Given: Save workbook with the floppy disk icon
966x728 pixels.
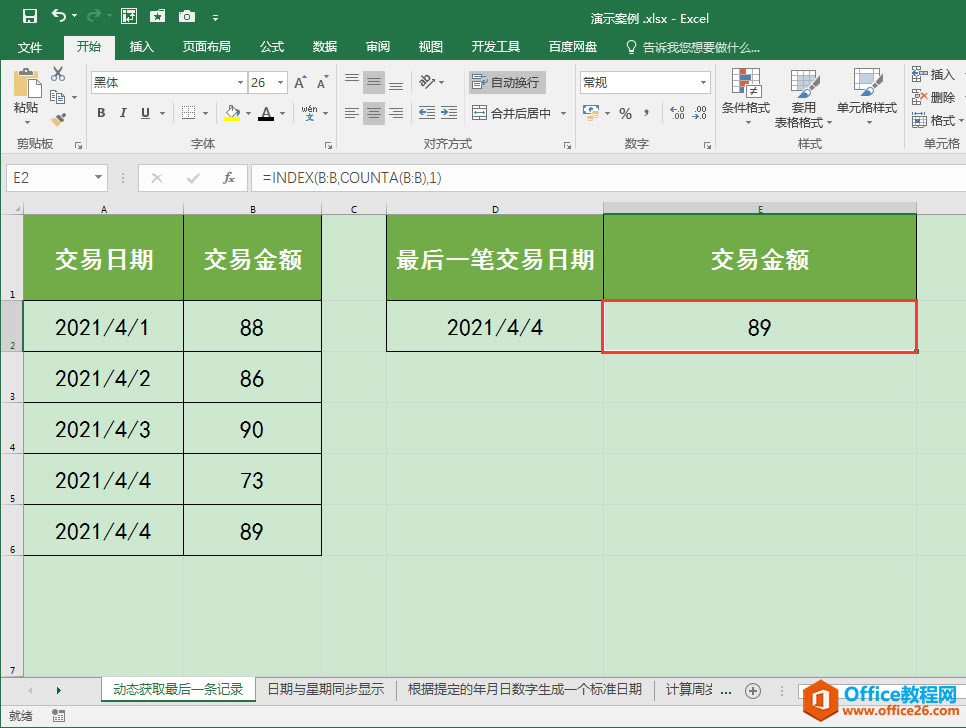Looking at the screenshot, I should click(x=29, y=16).
